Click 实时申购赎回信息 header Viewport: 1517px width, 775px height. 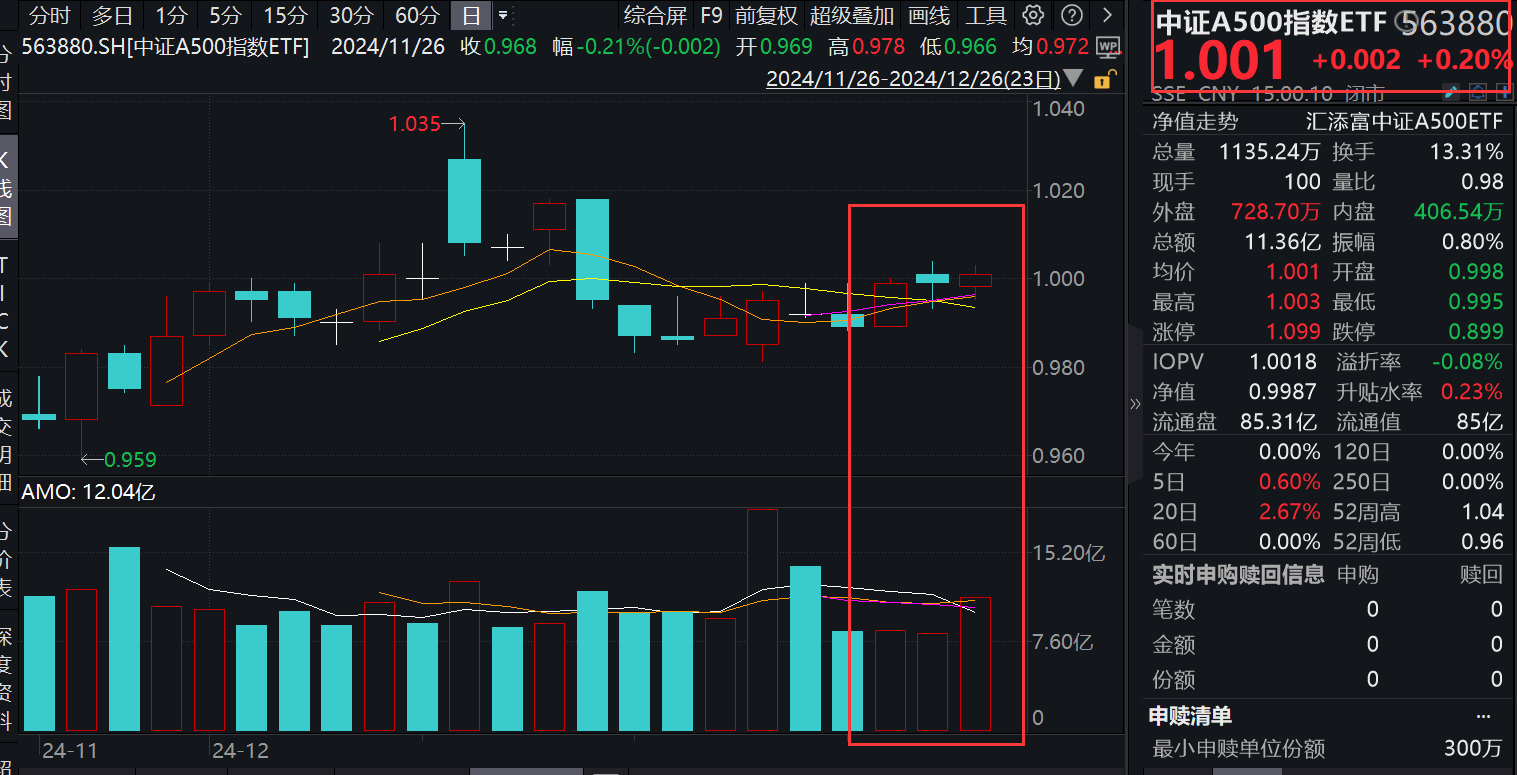(1238, 574)
